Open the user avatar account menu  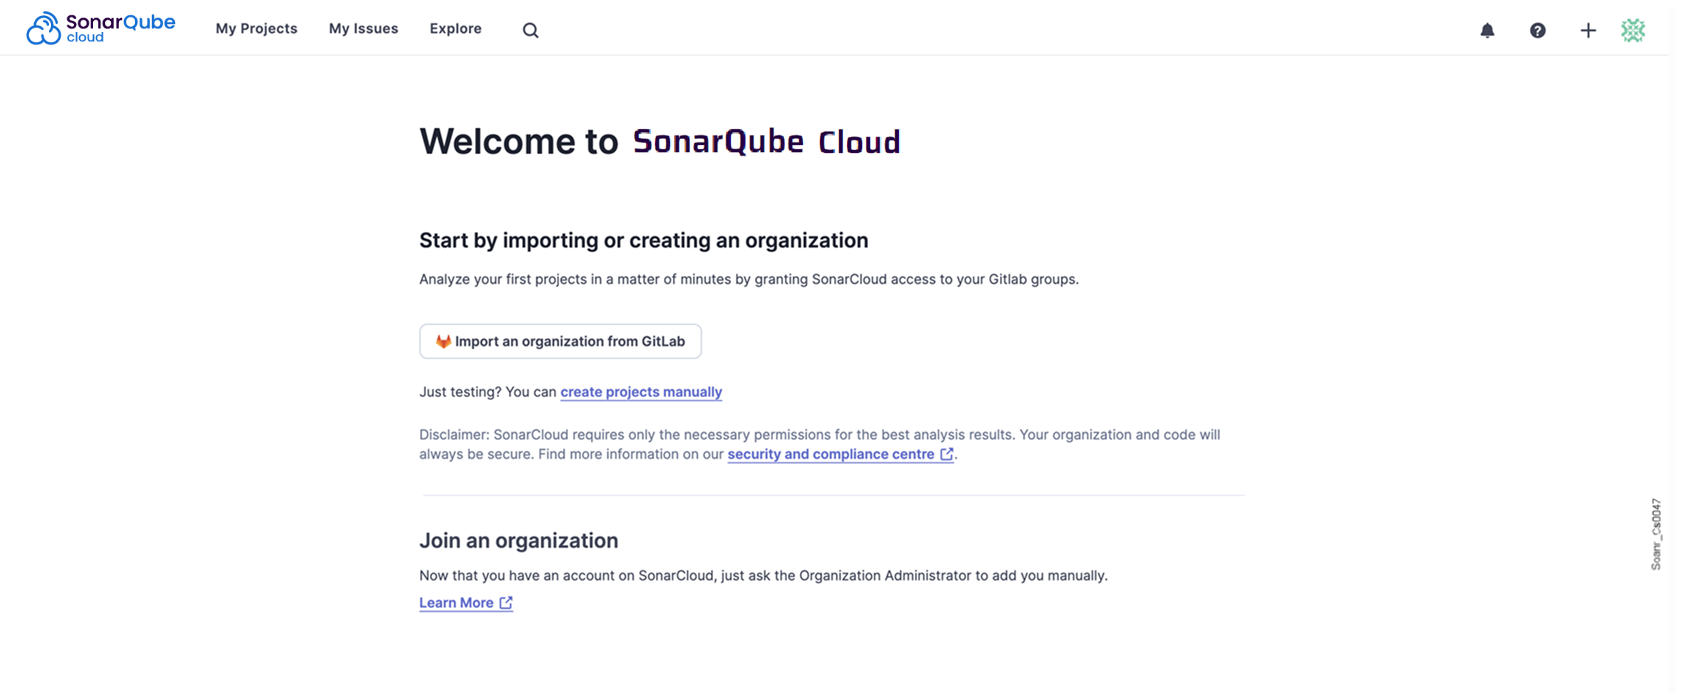1633,30
